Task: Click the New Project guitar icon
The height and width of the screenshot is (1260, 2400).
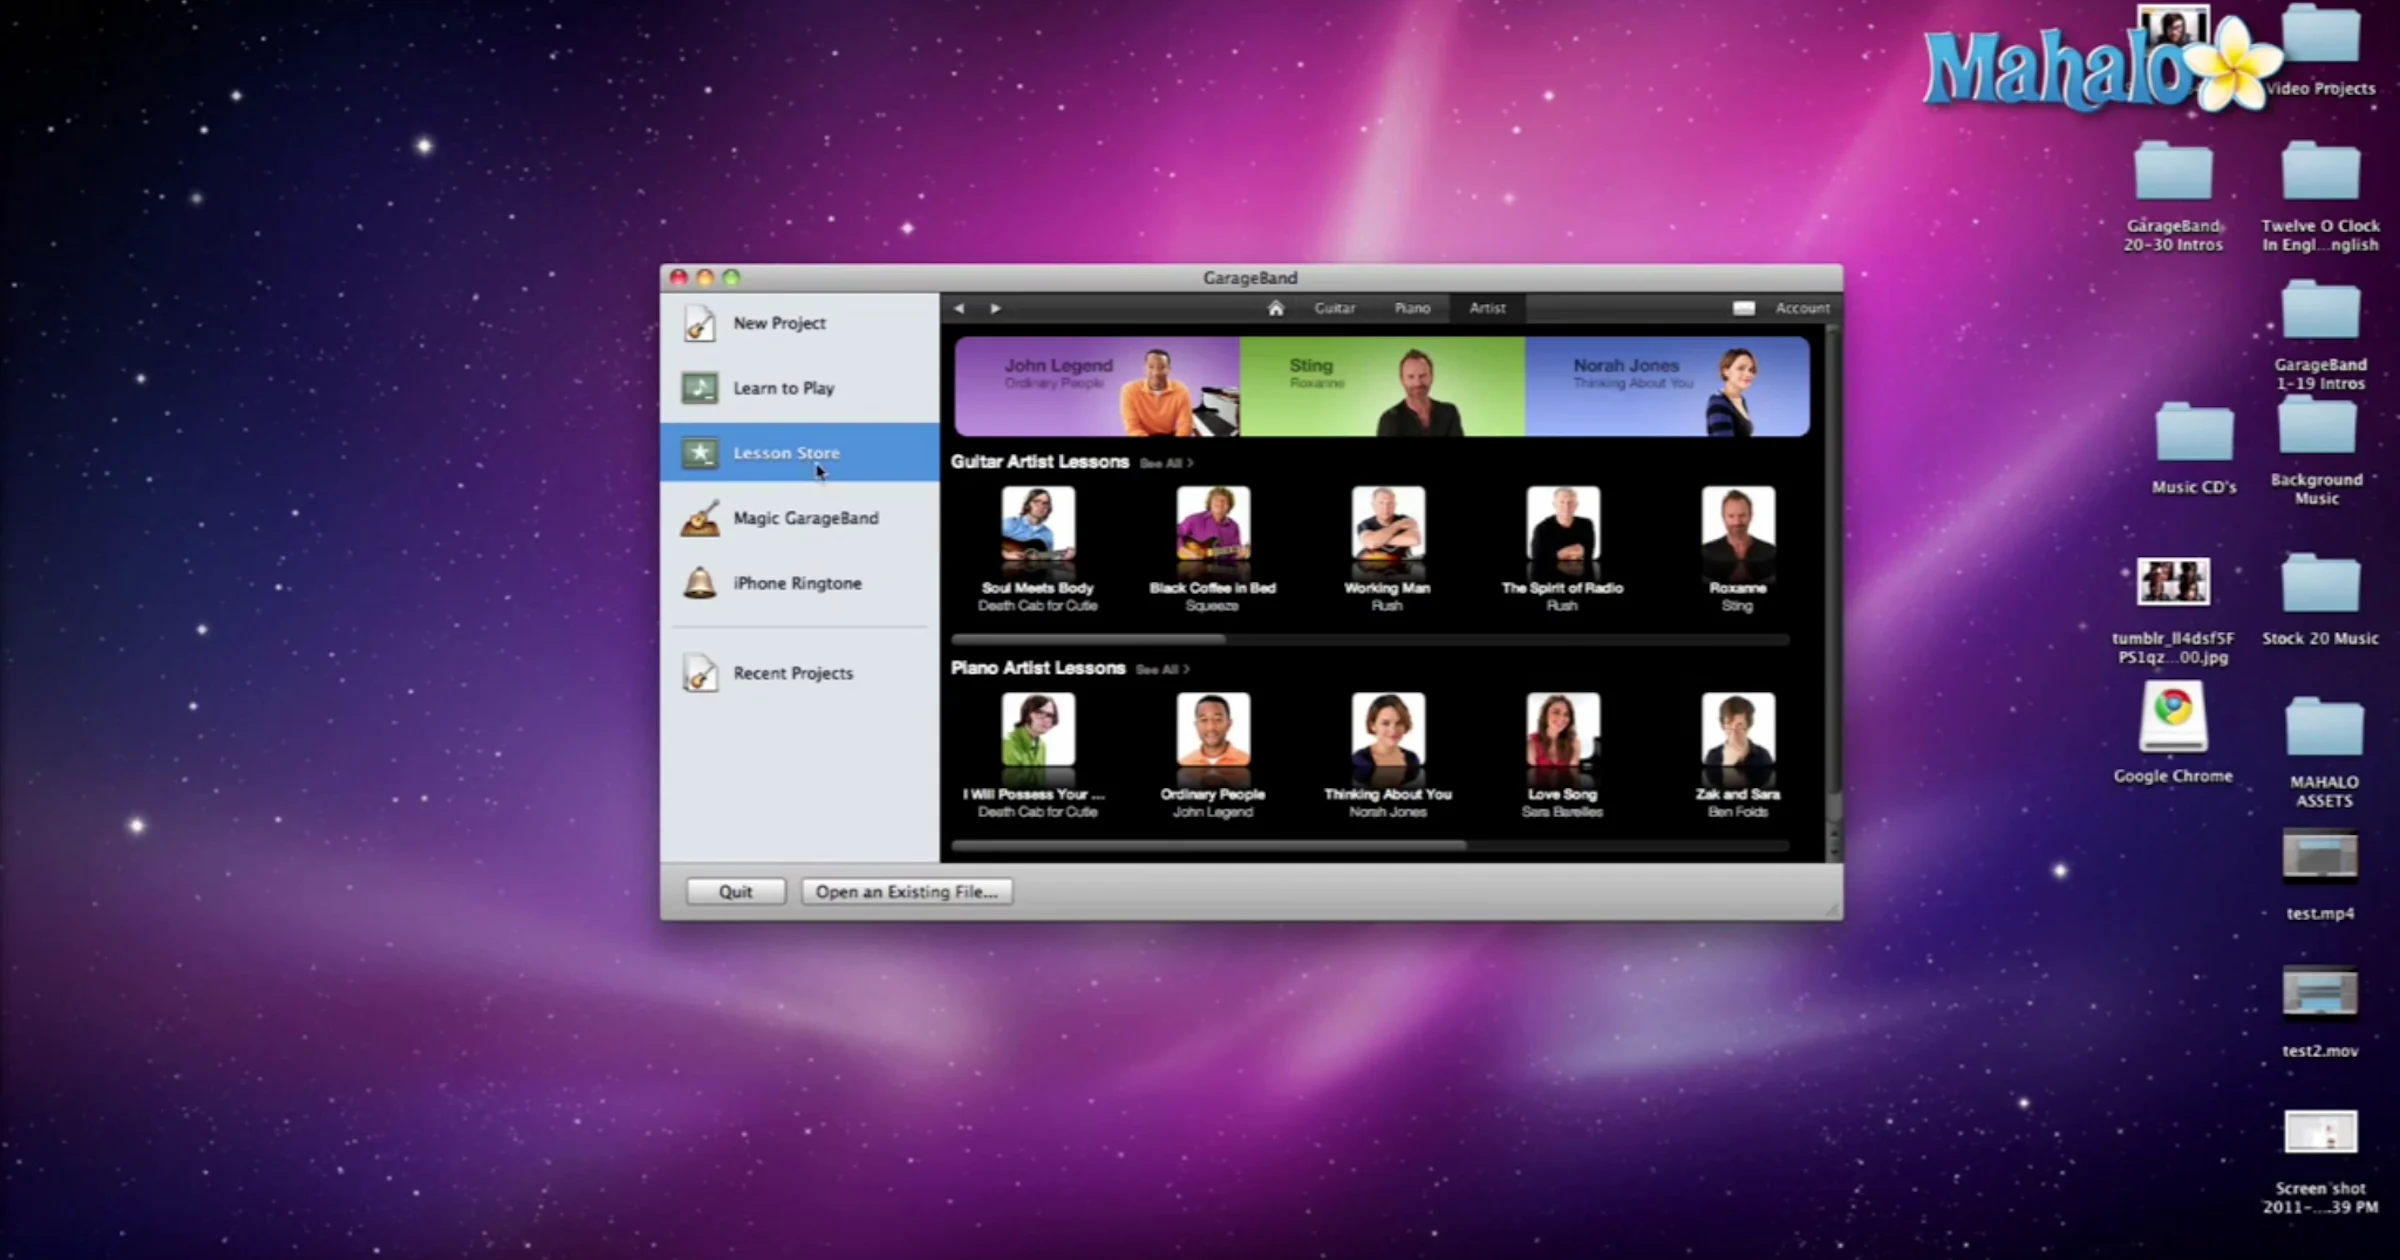Action: (699, 323)
